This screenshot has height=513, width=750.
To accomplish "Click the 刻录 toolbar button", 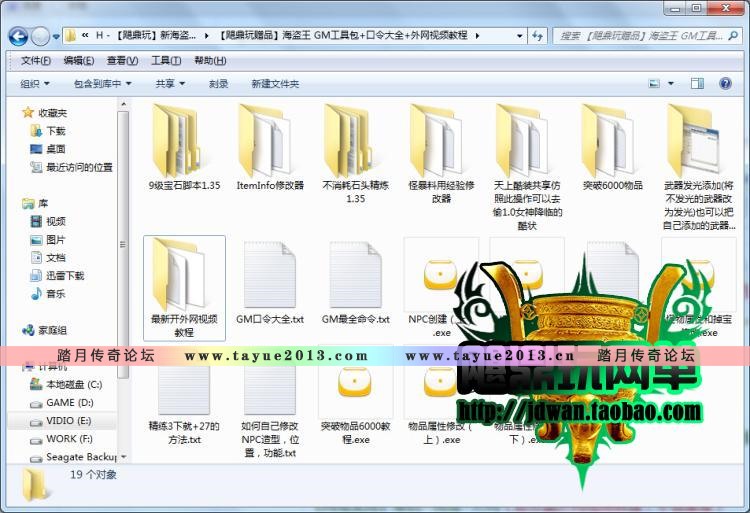I will (x=218, y=84).
